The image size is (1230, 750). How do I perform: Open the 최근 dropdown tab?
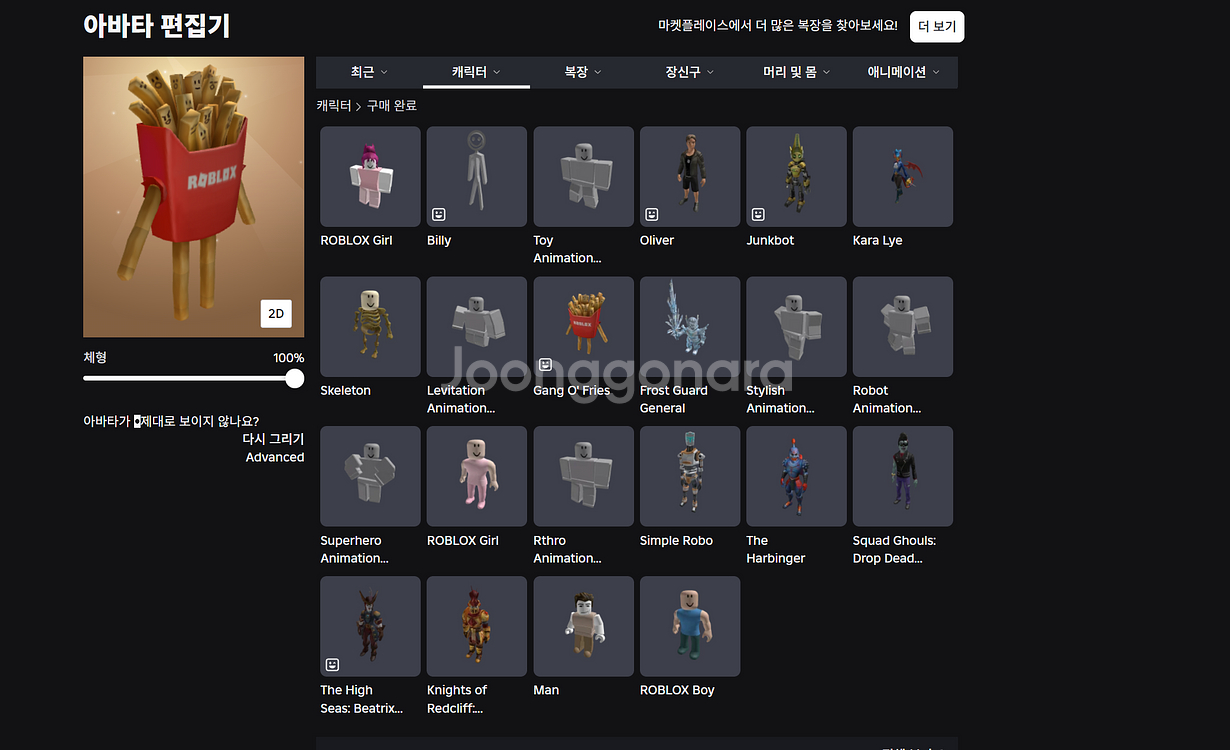(x=369, y=72)
